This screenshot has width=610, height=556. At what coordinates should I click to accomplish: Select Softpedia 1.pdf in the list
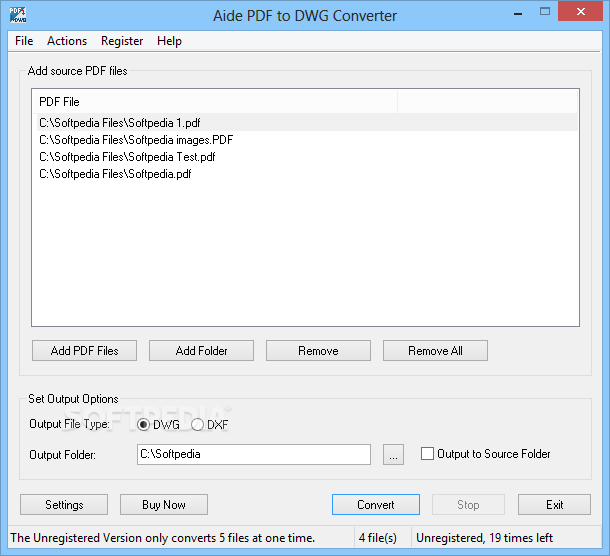tap(305, 123)
